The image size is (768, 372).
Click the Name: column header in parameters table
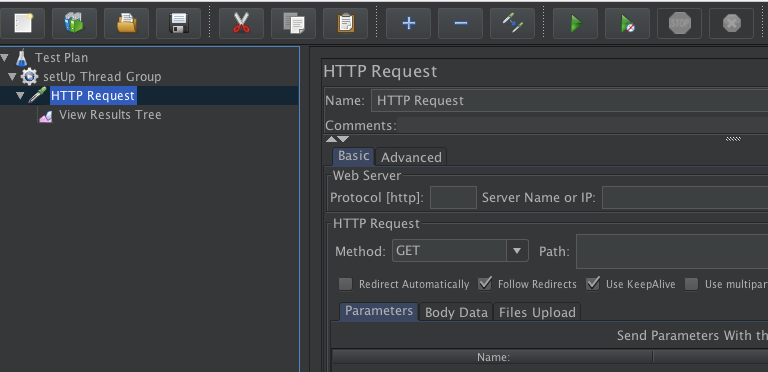tap(493, 357)
